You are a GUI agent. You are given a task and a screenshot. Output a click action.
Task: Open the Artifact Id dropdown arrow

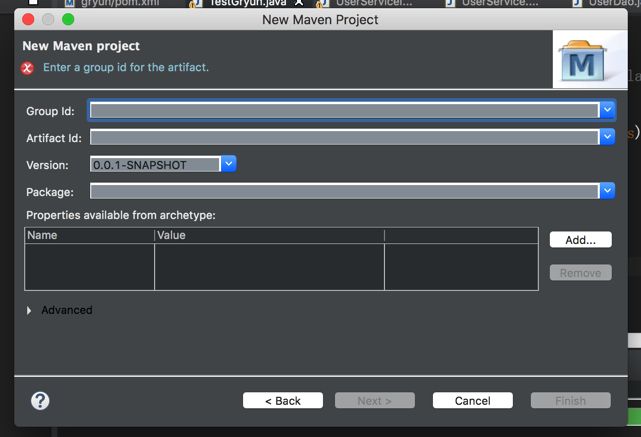pyautogui.click(x=607, y=137)
